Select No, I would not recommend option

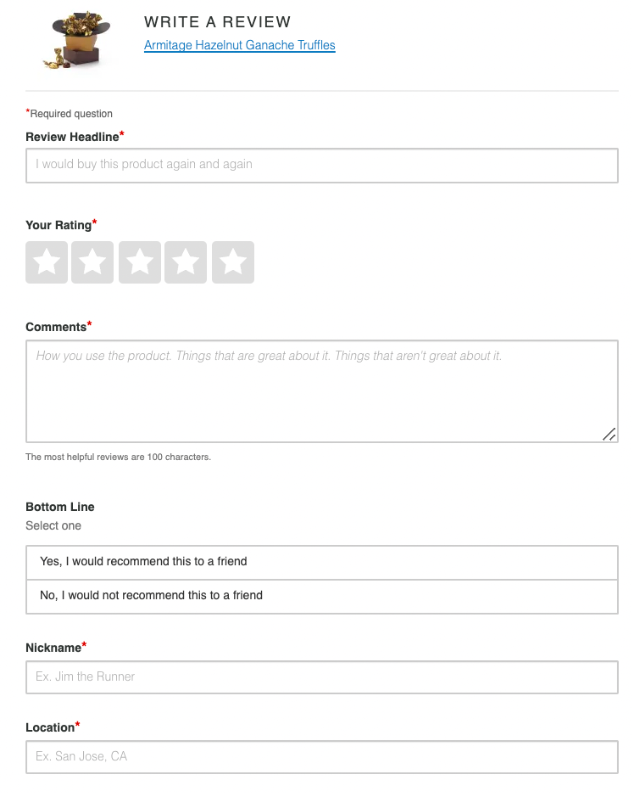tap(322, 596)
